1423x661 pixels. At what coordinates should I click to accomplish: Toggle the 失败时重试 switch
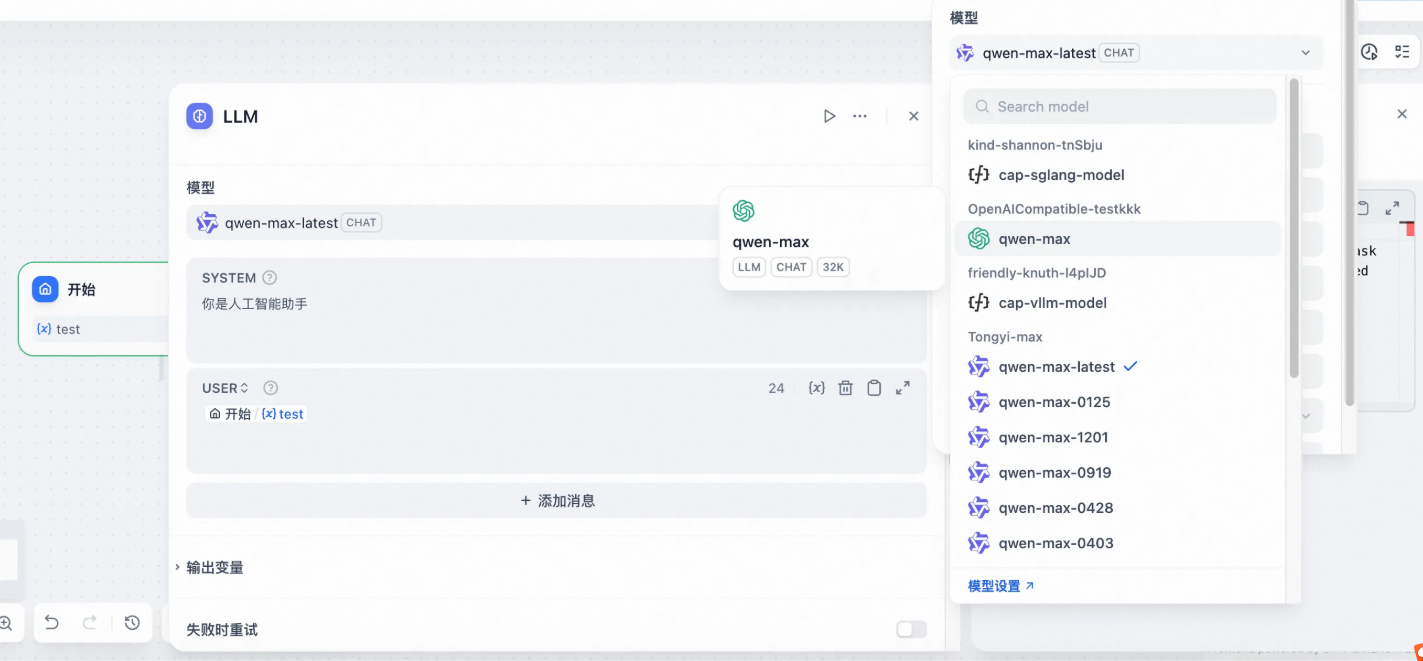(x=911, y=629)
